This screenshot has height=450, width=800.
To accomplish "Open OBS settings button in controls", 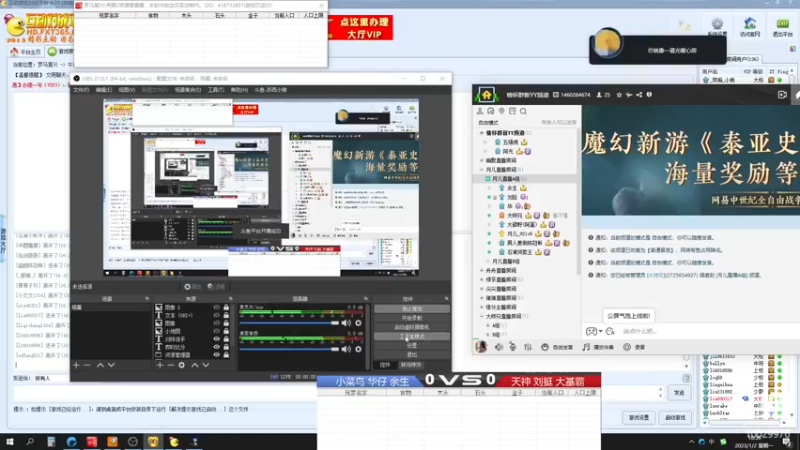I will 412,345.
